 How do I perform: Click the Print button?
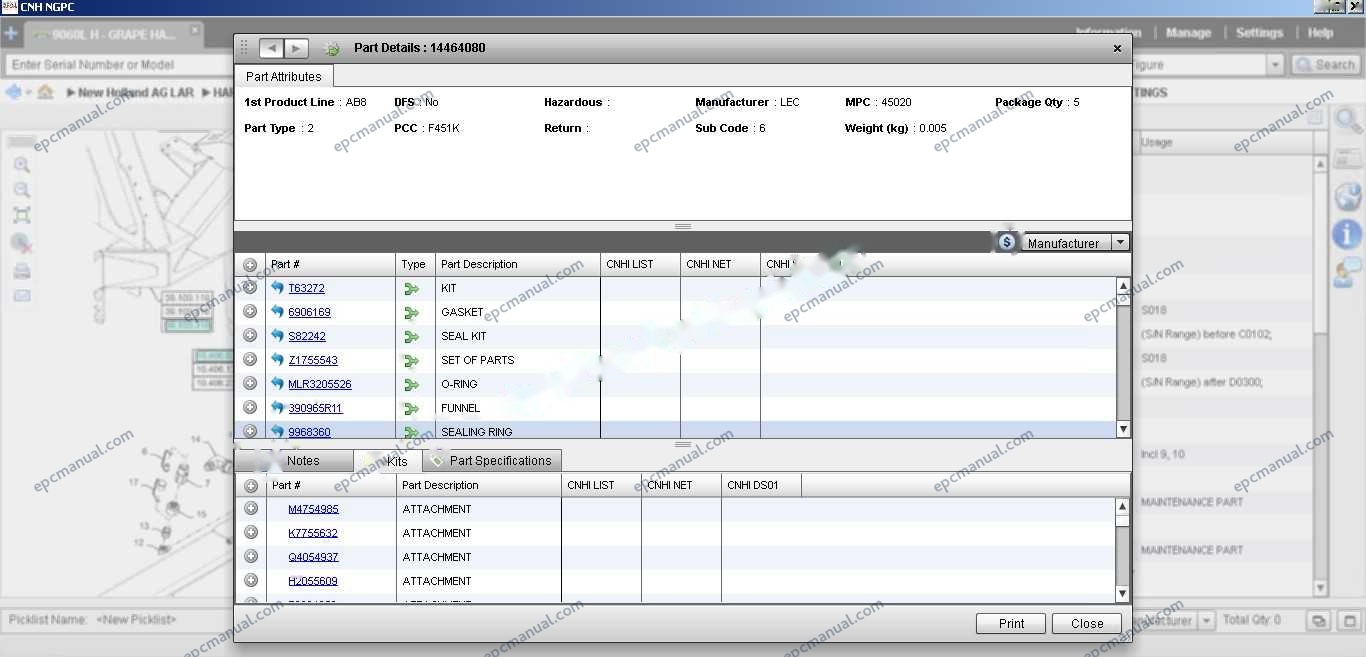(1011, 624)
